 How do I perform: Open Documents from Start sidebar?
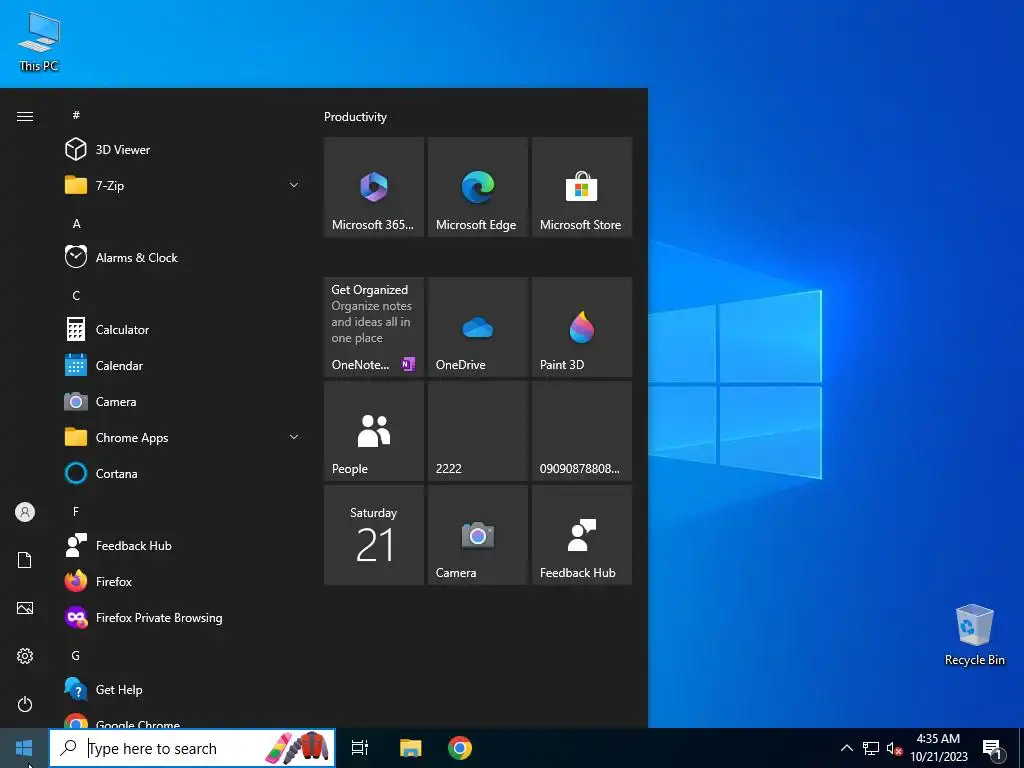pyautogui.click(x=25, y=560)
